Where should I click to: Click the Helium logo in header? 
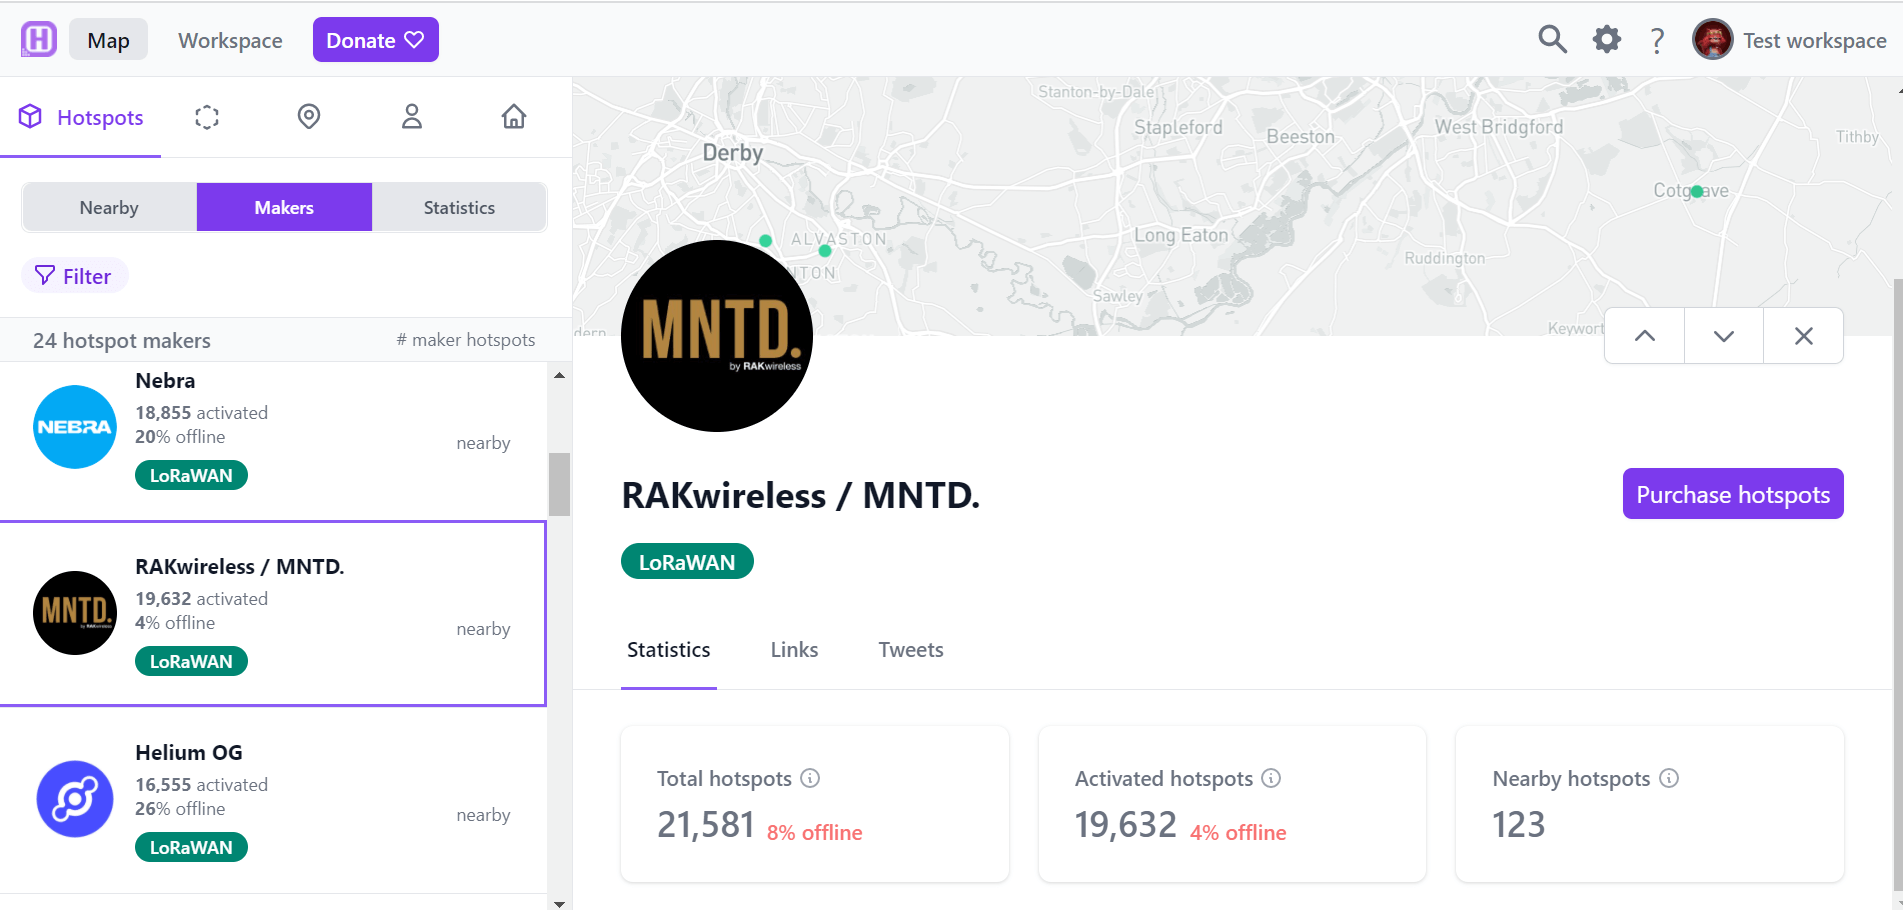point(39,40)
